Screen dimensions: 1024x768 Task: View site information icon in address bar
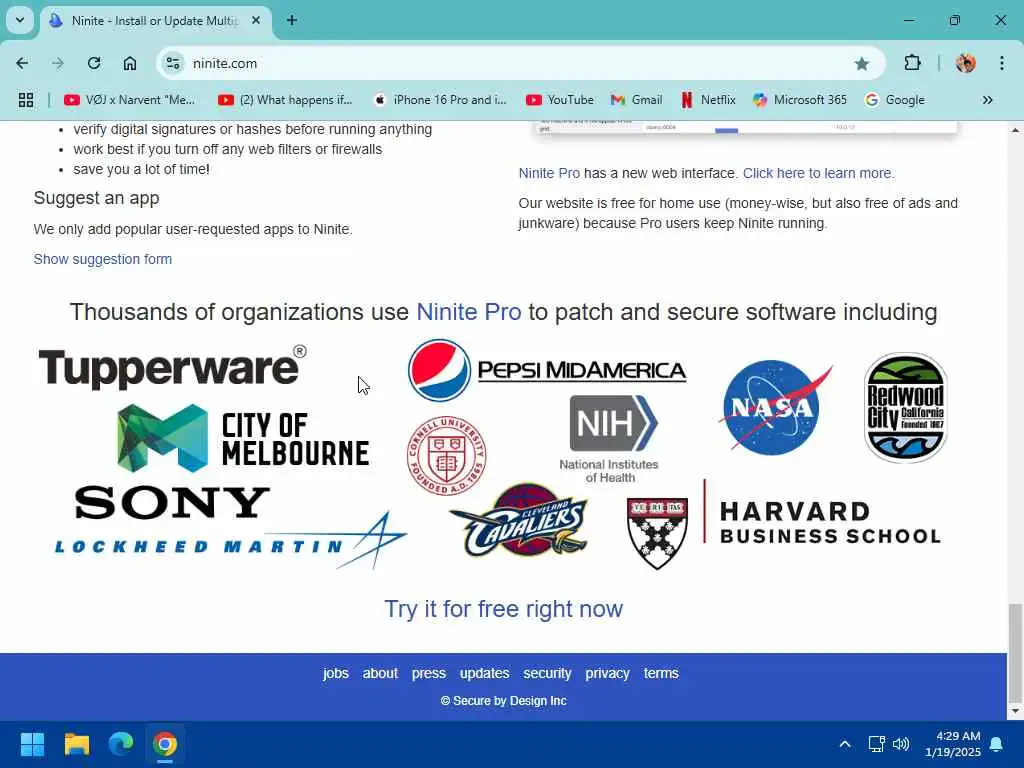(x=173, y=63)
